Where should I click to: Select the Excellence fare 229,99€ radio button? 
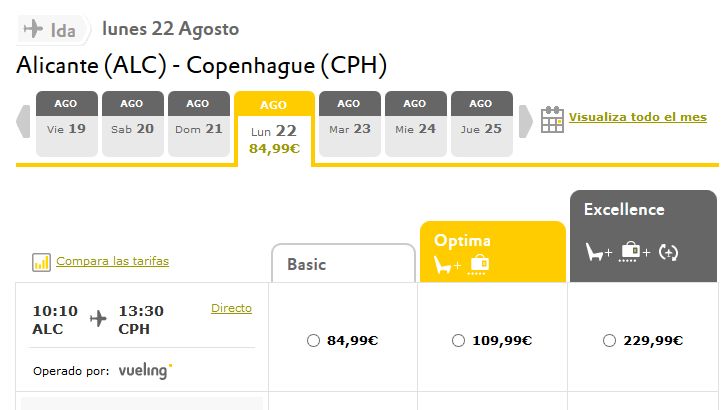(610, 341)
